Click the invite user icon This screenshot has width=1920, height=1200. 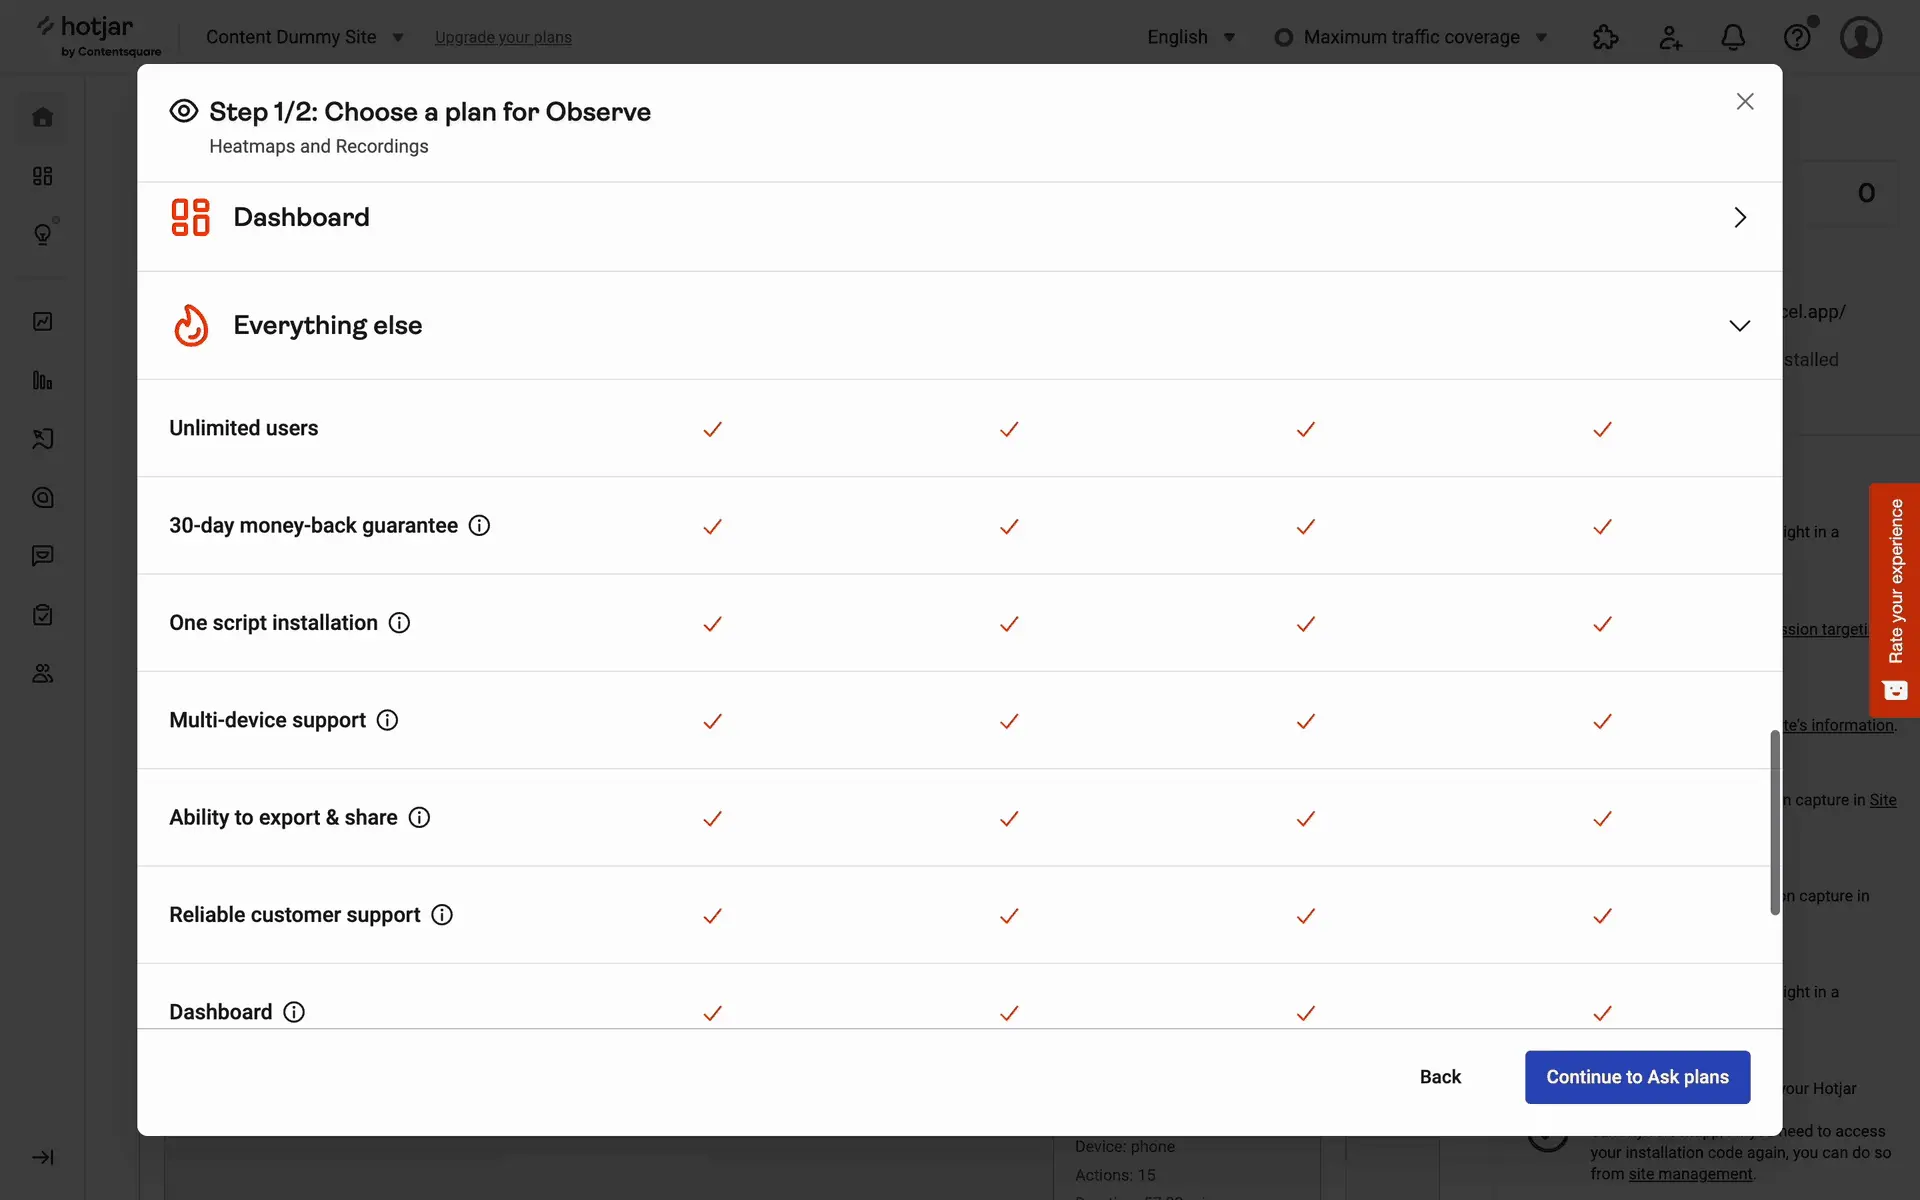point(1670,38)
